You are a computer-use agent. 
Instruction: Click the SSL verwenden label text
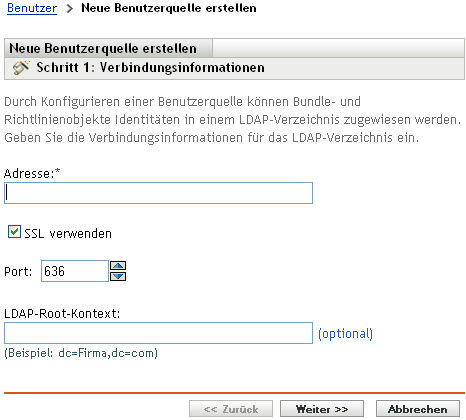(68, 234)
